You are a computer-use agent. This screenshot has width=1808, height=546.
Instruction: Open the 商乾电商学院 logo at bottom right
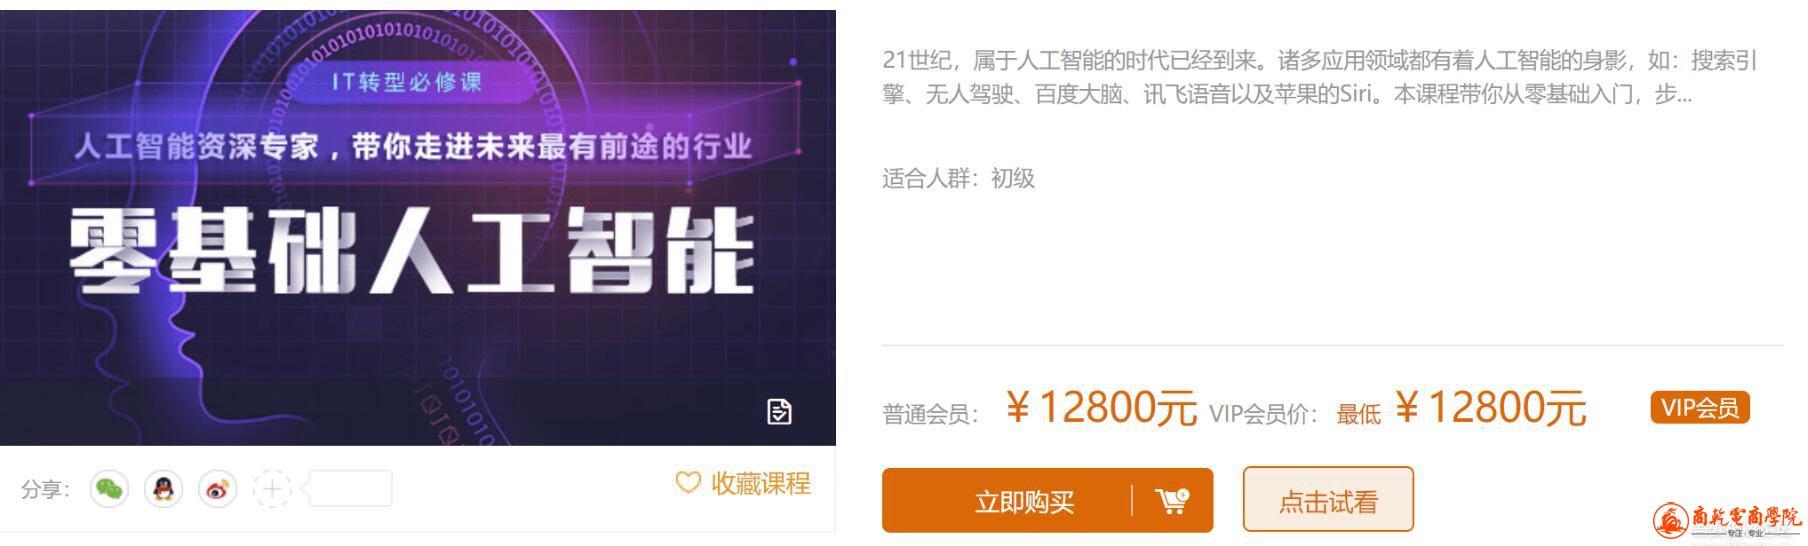click(1727, 519)
